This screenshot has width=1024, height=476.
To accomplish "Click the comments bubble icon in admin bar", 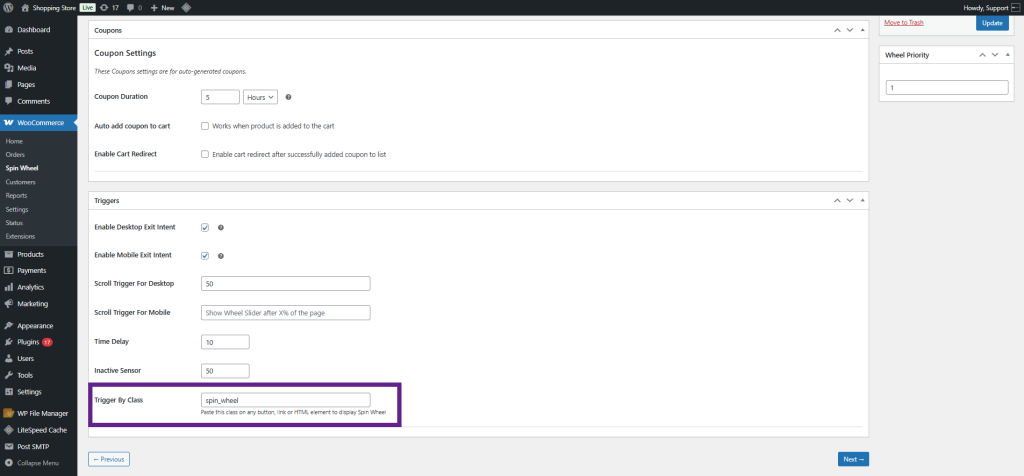I will (131, 7).
